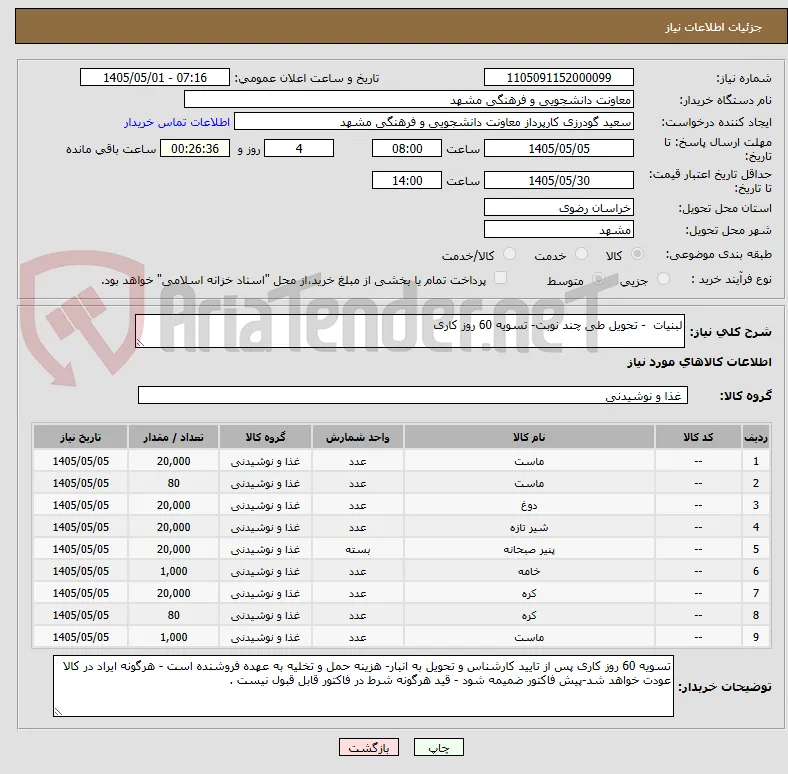Click the نام کالا column header
This screenshot has height=774, width=788.
click(529, 437)
